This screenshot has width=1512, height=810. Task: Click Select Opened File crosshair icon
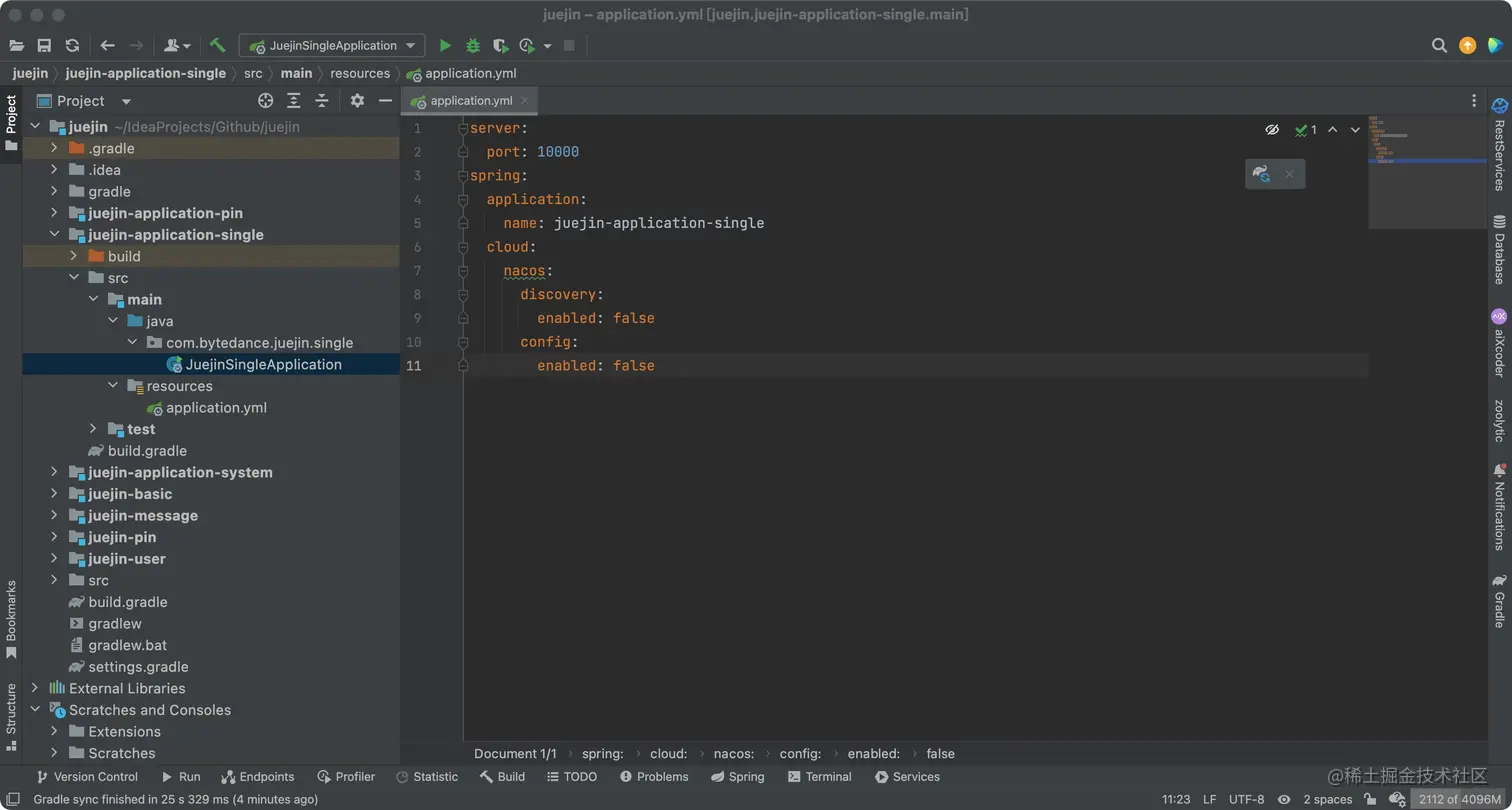pyautogui.click(x=265, y=101)
